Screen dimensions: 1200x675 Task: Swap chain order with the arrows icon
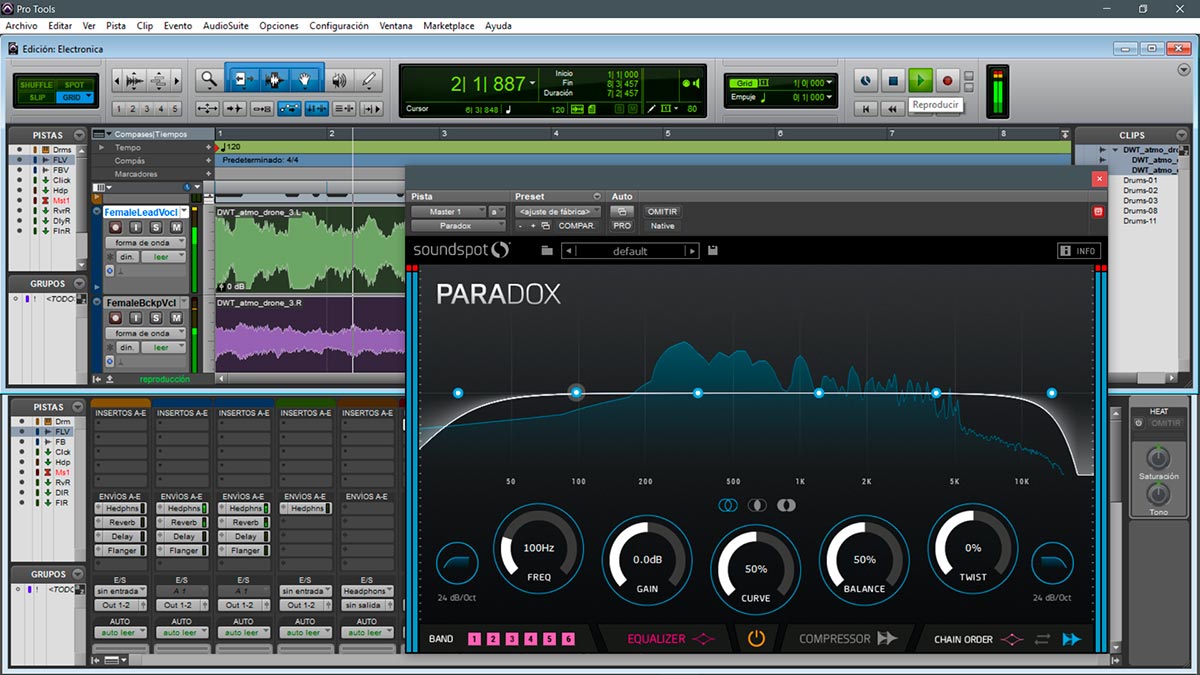[1043, 639]
